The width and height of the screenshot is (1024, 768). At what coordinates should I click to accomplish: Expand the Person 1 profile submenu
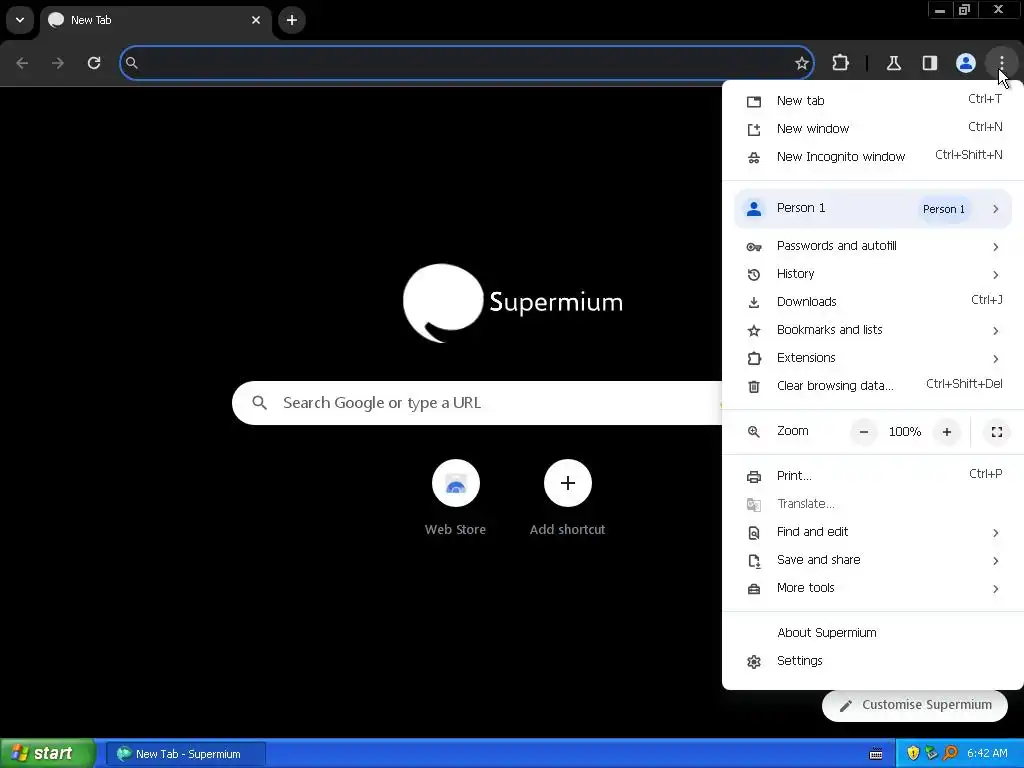pos(873,208)
